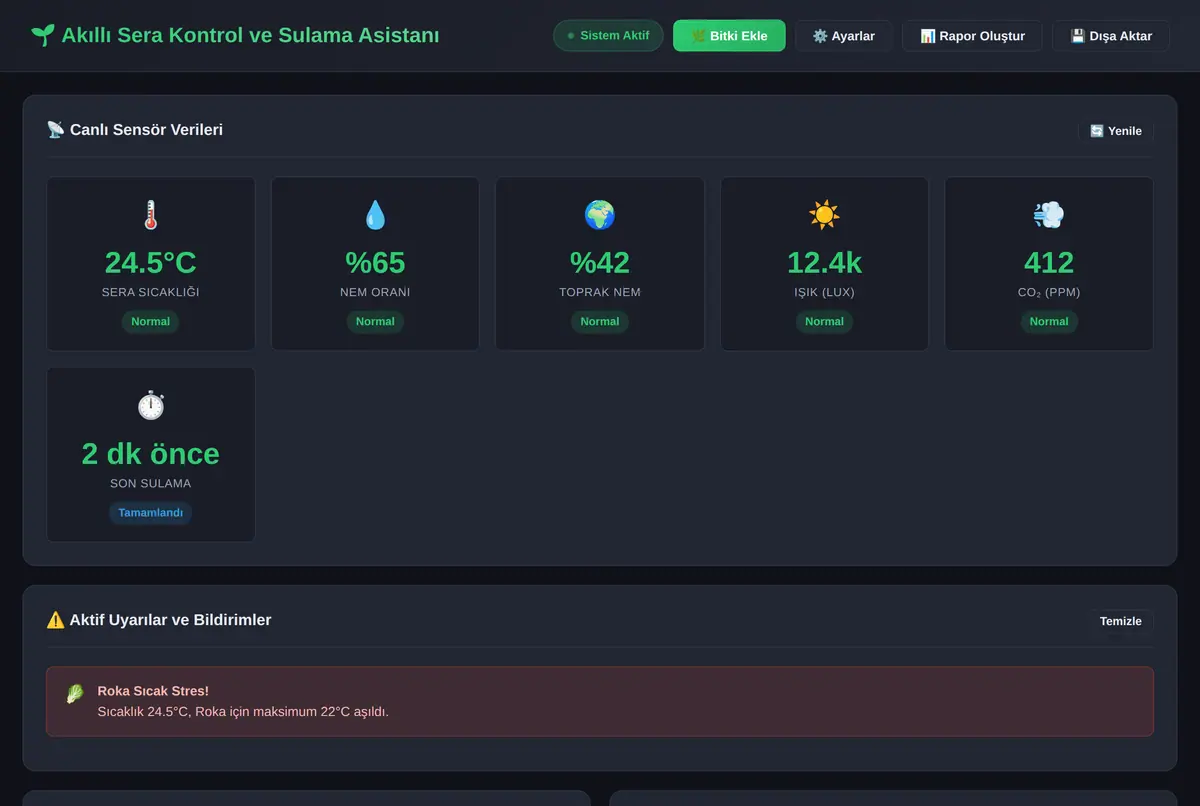Refresh sensor data with Yenile
The height and width of the screenshot is (806, 1200).
(x=1115, y=131)
